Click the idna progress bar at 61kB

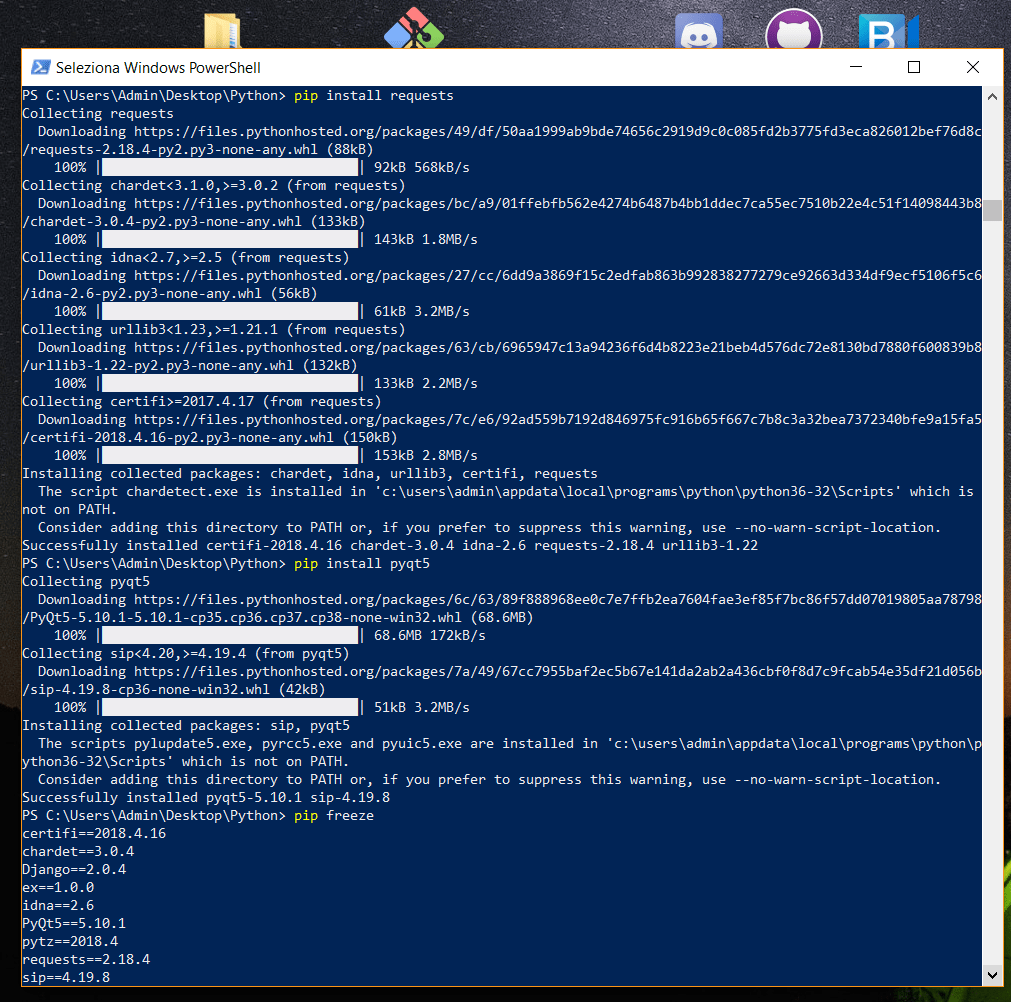tap(230, 311)
